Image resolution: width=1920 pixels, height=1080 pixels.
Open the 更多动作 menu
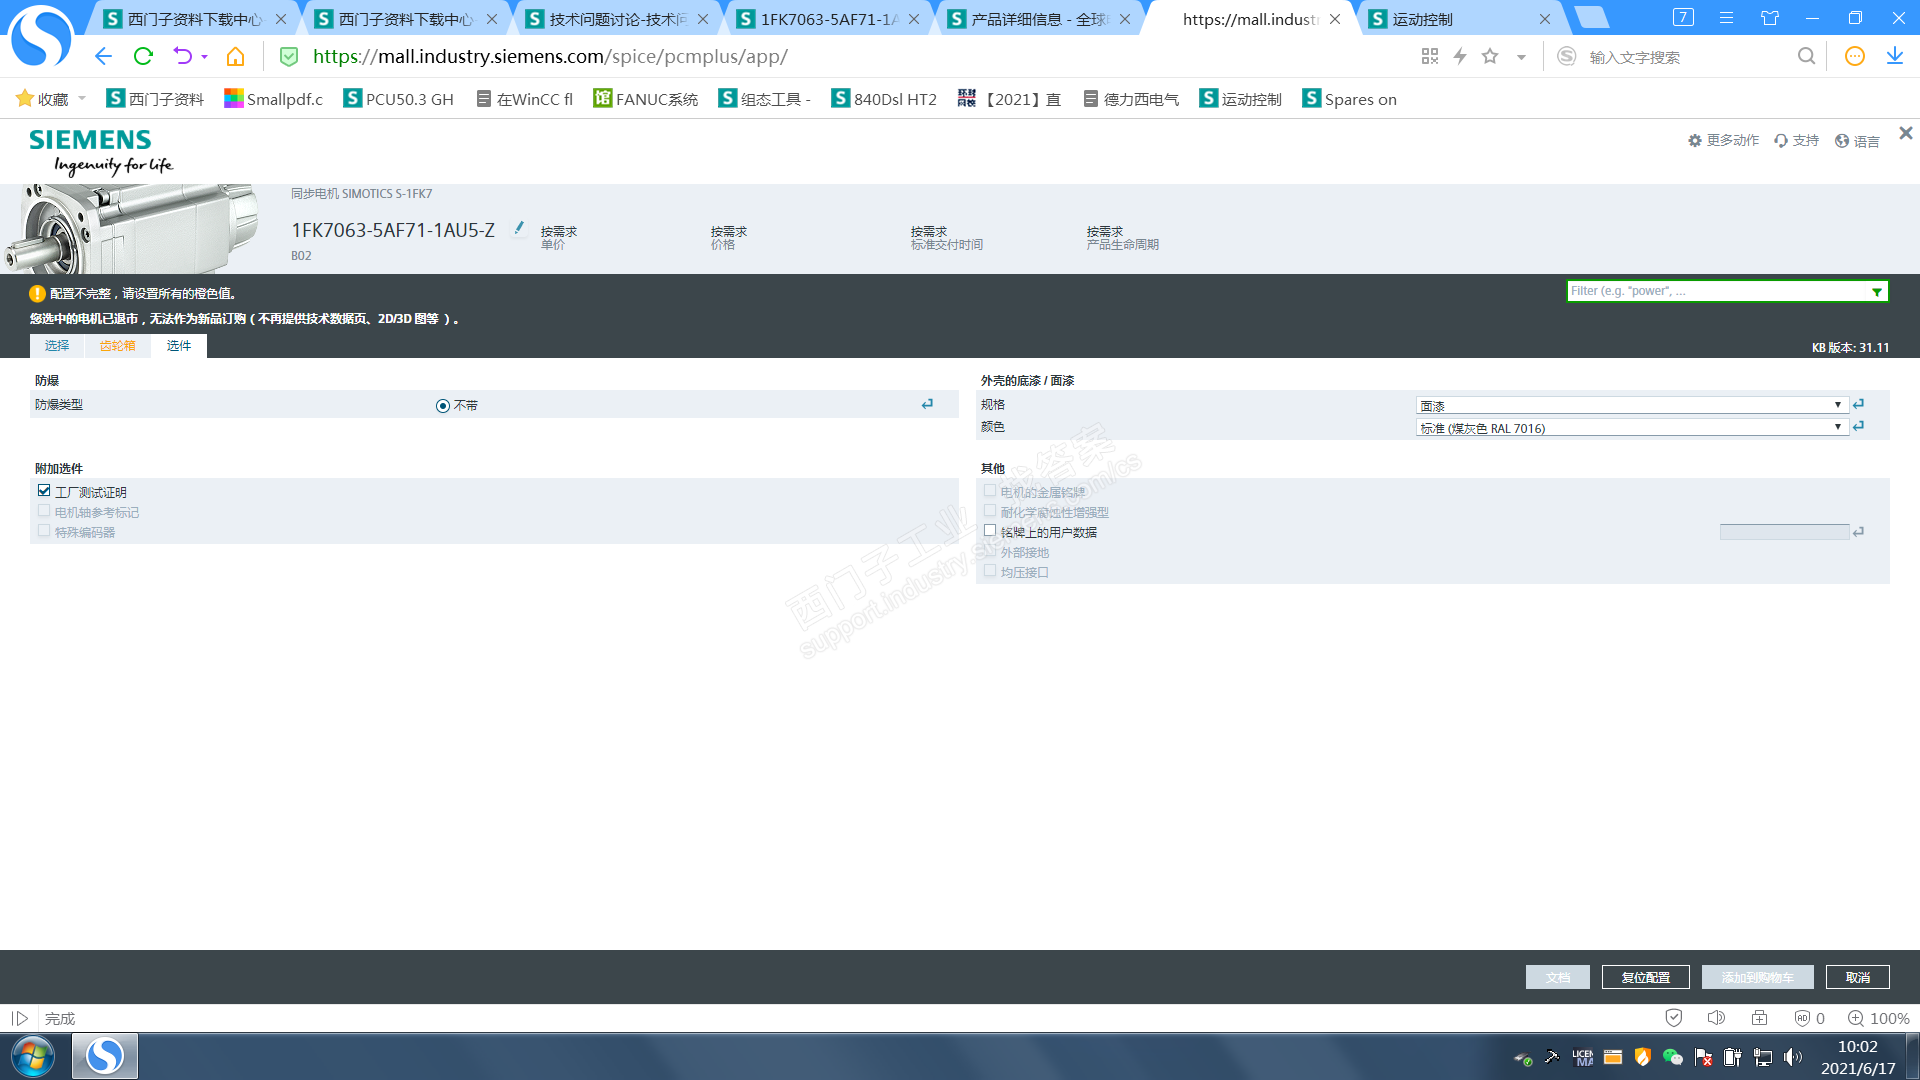1723,141
